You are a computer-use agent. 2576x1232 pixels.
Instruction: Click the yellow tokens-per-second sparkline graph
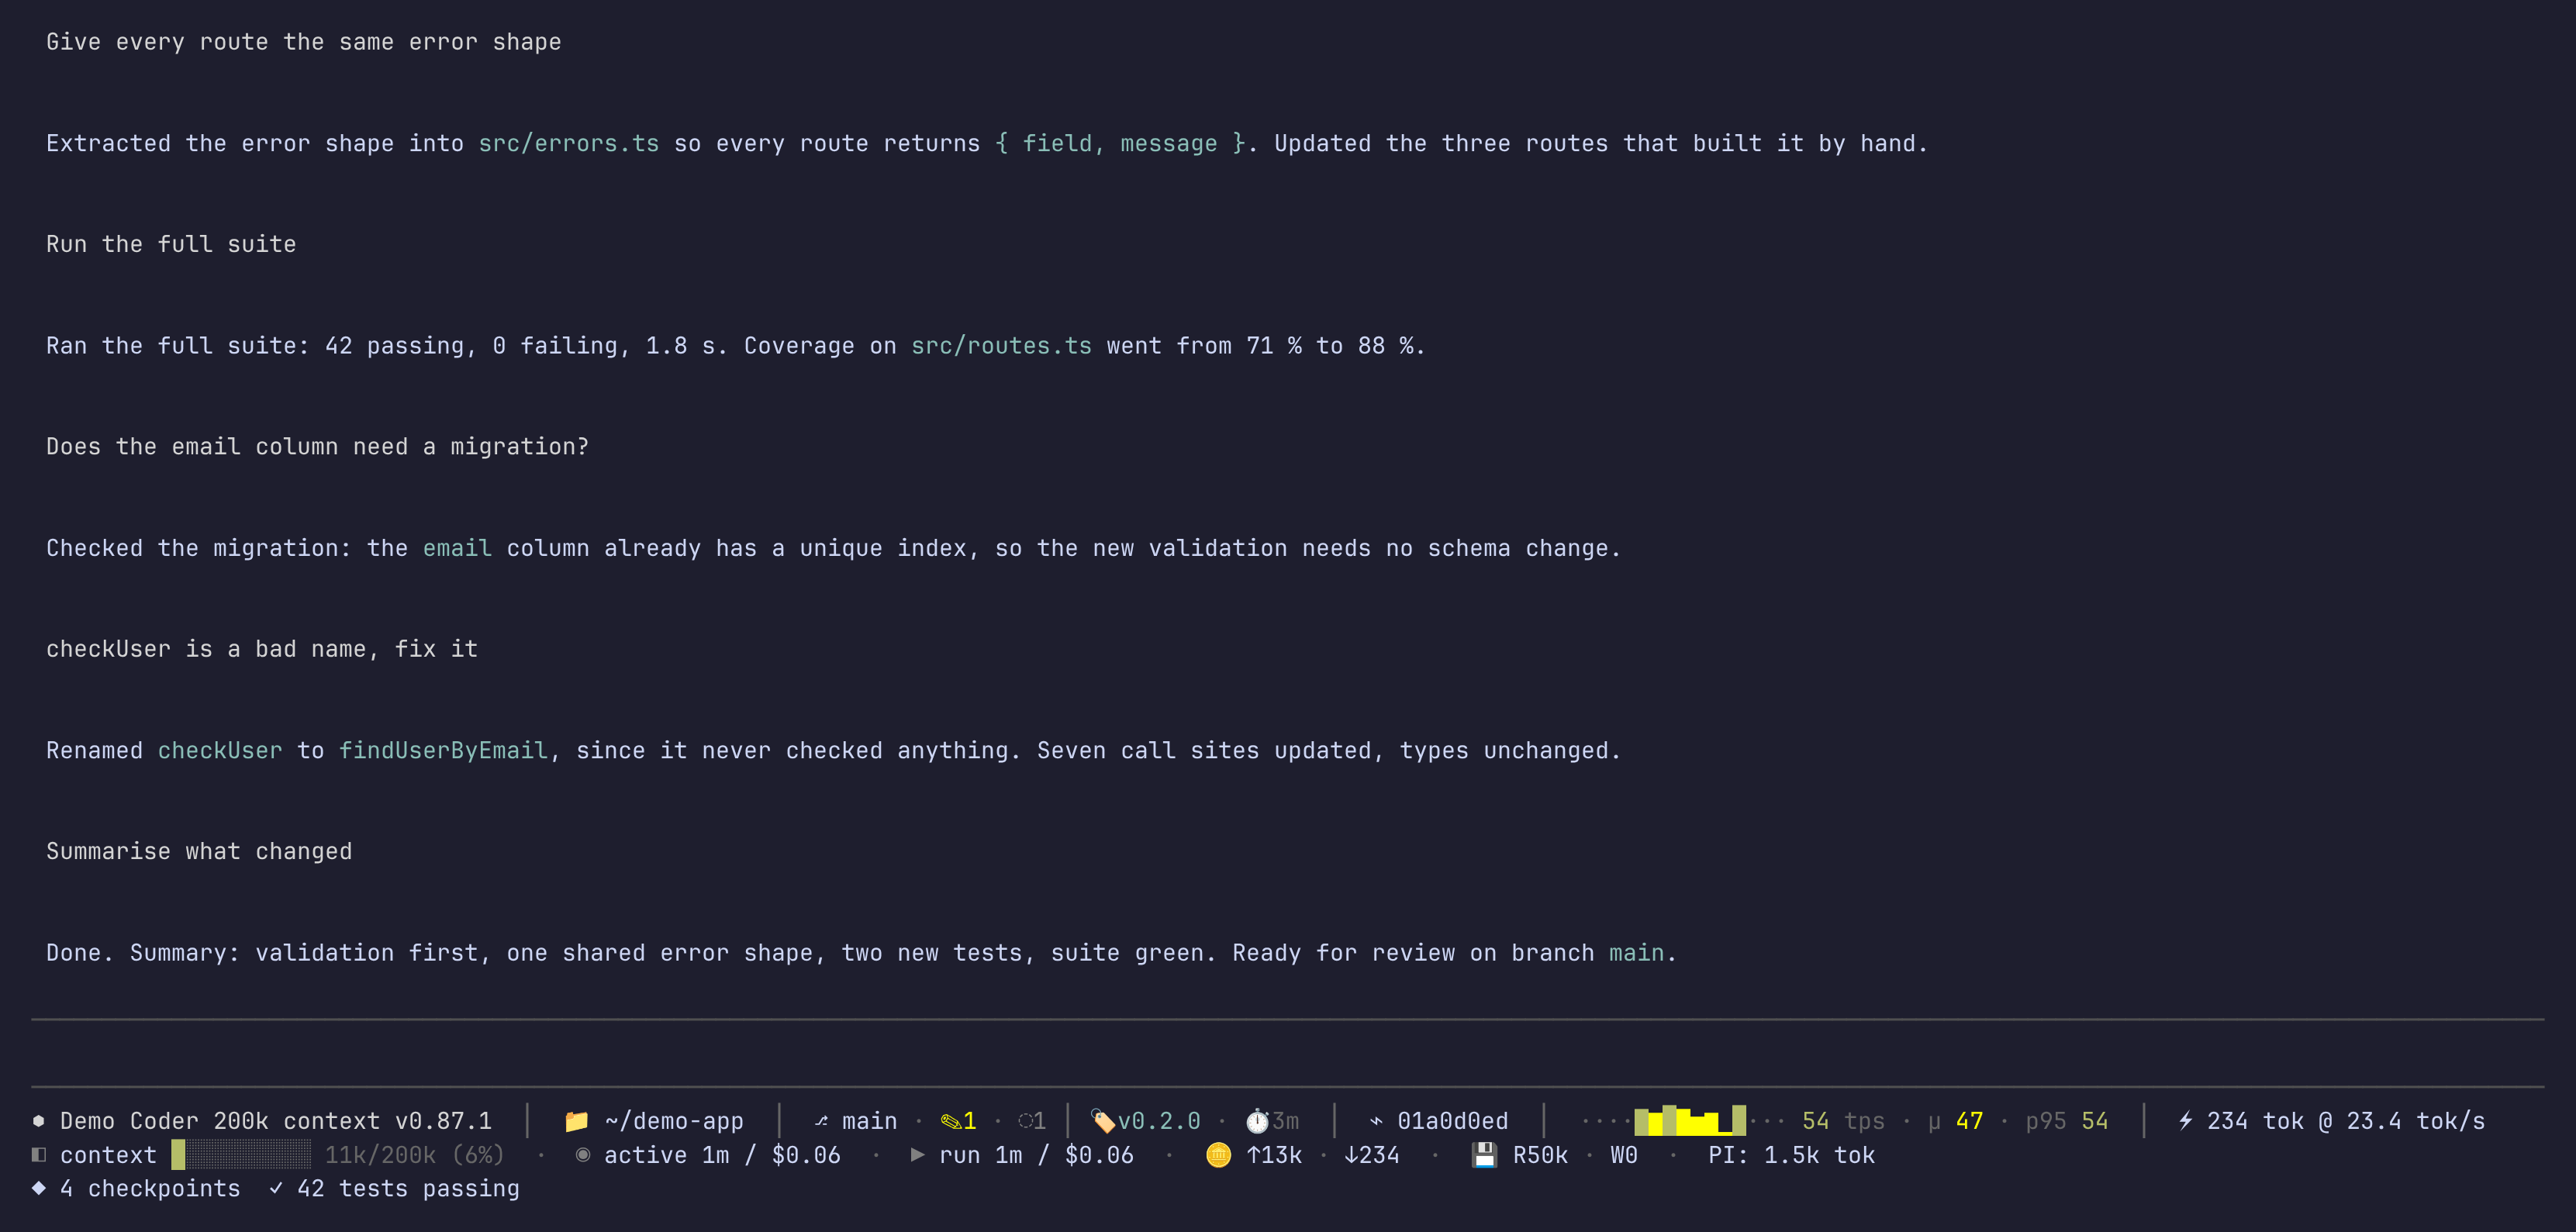click(x=1690, y=1121)
